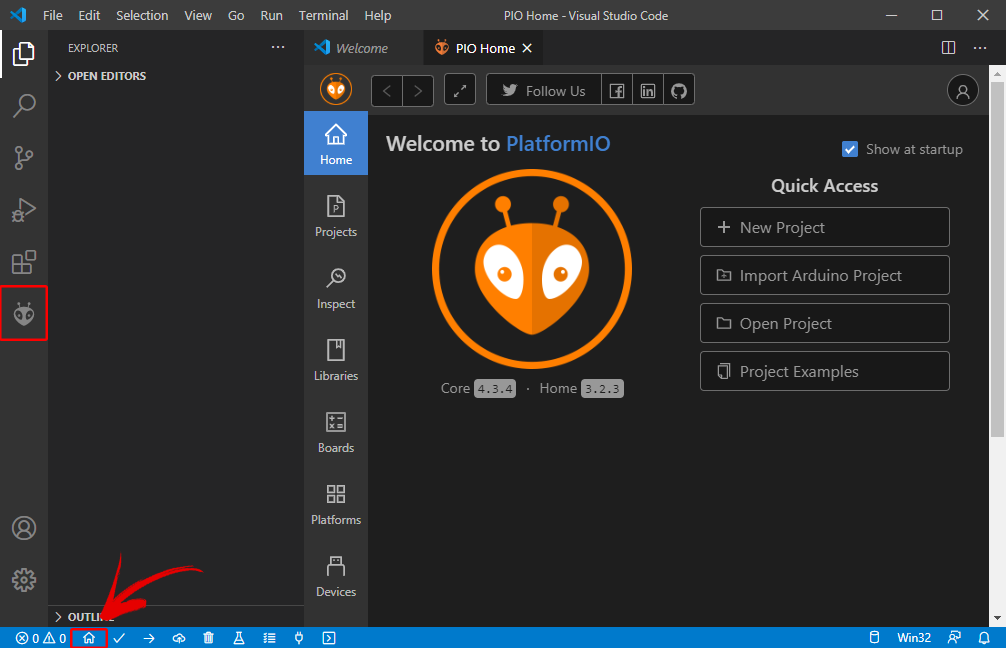
Task: Click the PlatformIO Build checkmark icon
Action: (119, 637)
